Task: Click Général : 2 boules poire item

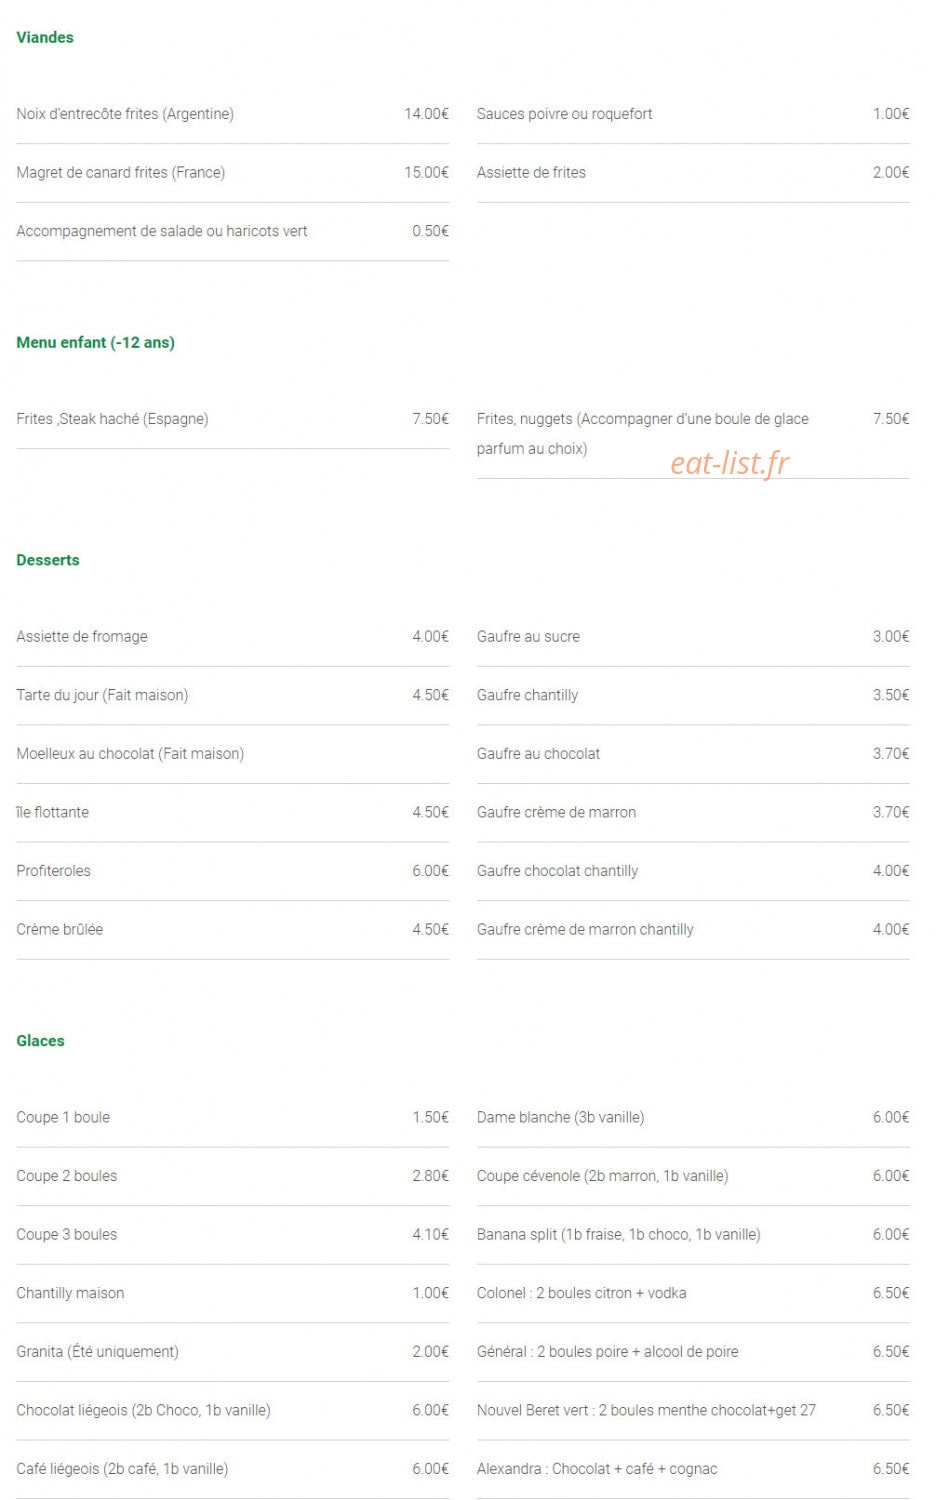Action: point(607,1351)
